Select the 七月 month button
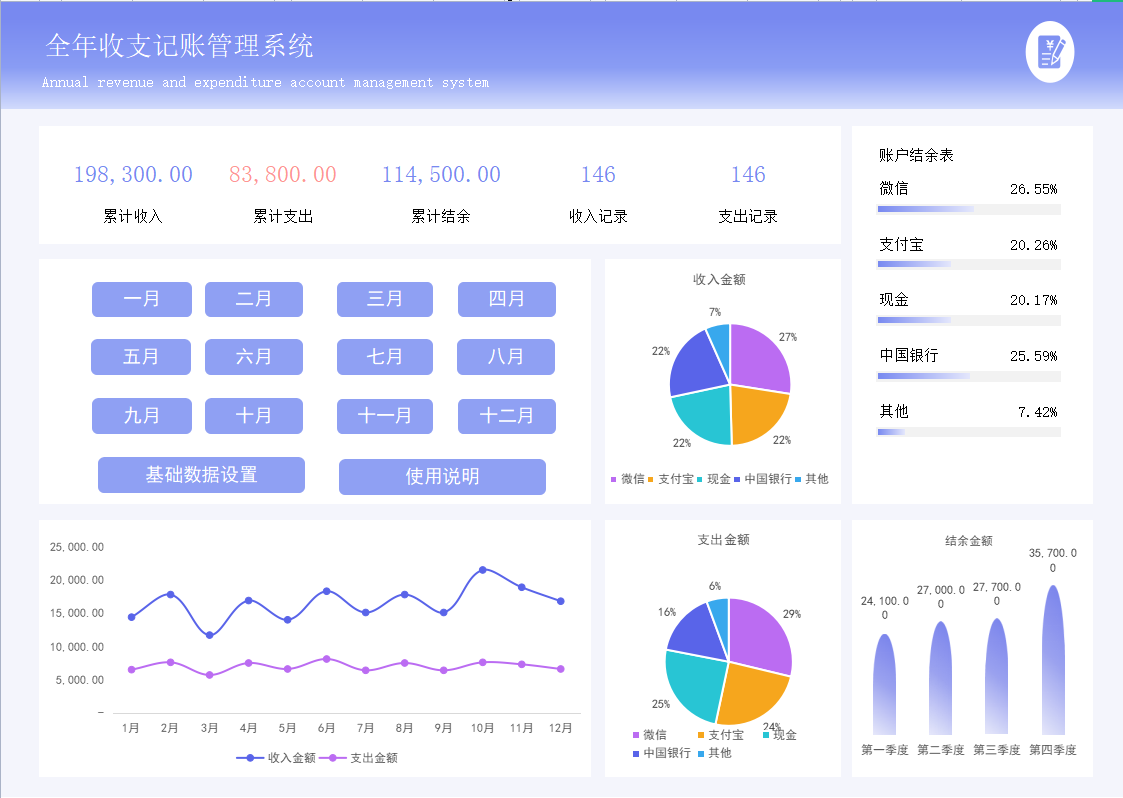 [384, 357]
